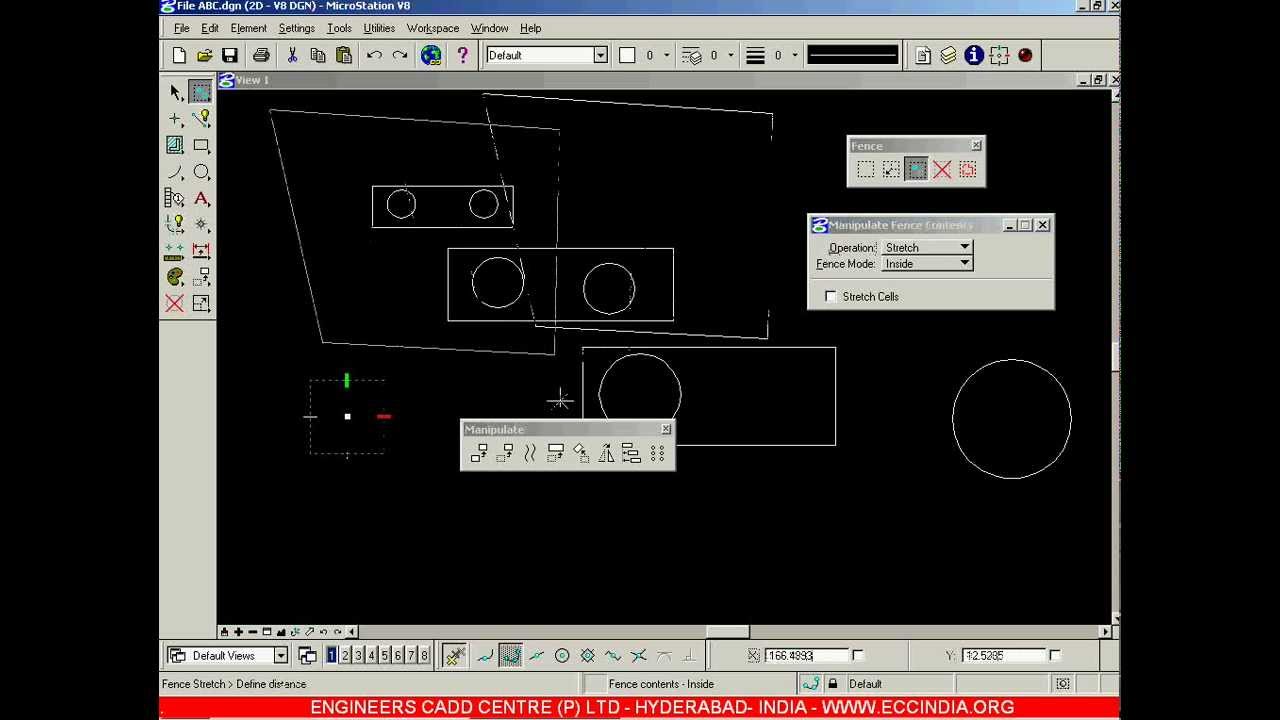Click the active color swatch in attributes bar

coord(627,55)
